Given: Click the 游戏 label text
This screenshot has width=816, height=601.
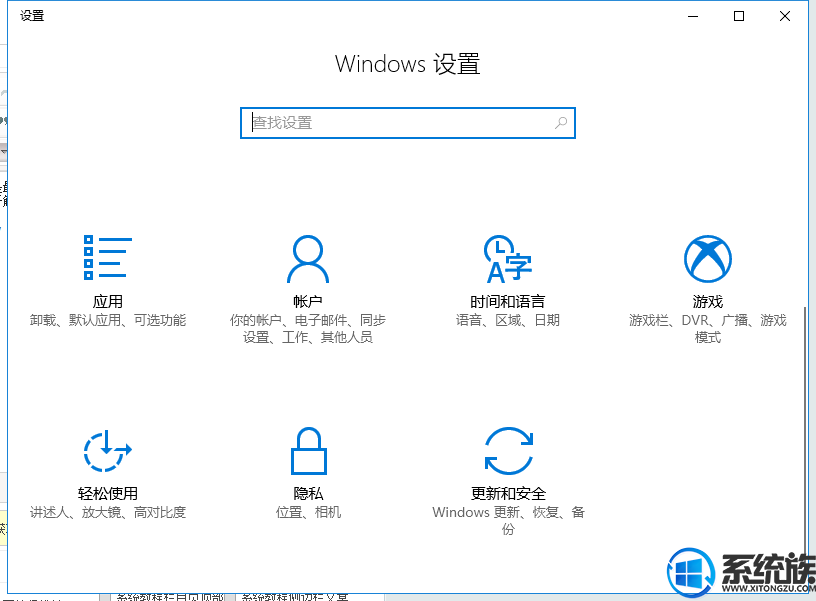Looking at the screenshot, I should pyautogui.click(x=708, y=301).
